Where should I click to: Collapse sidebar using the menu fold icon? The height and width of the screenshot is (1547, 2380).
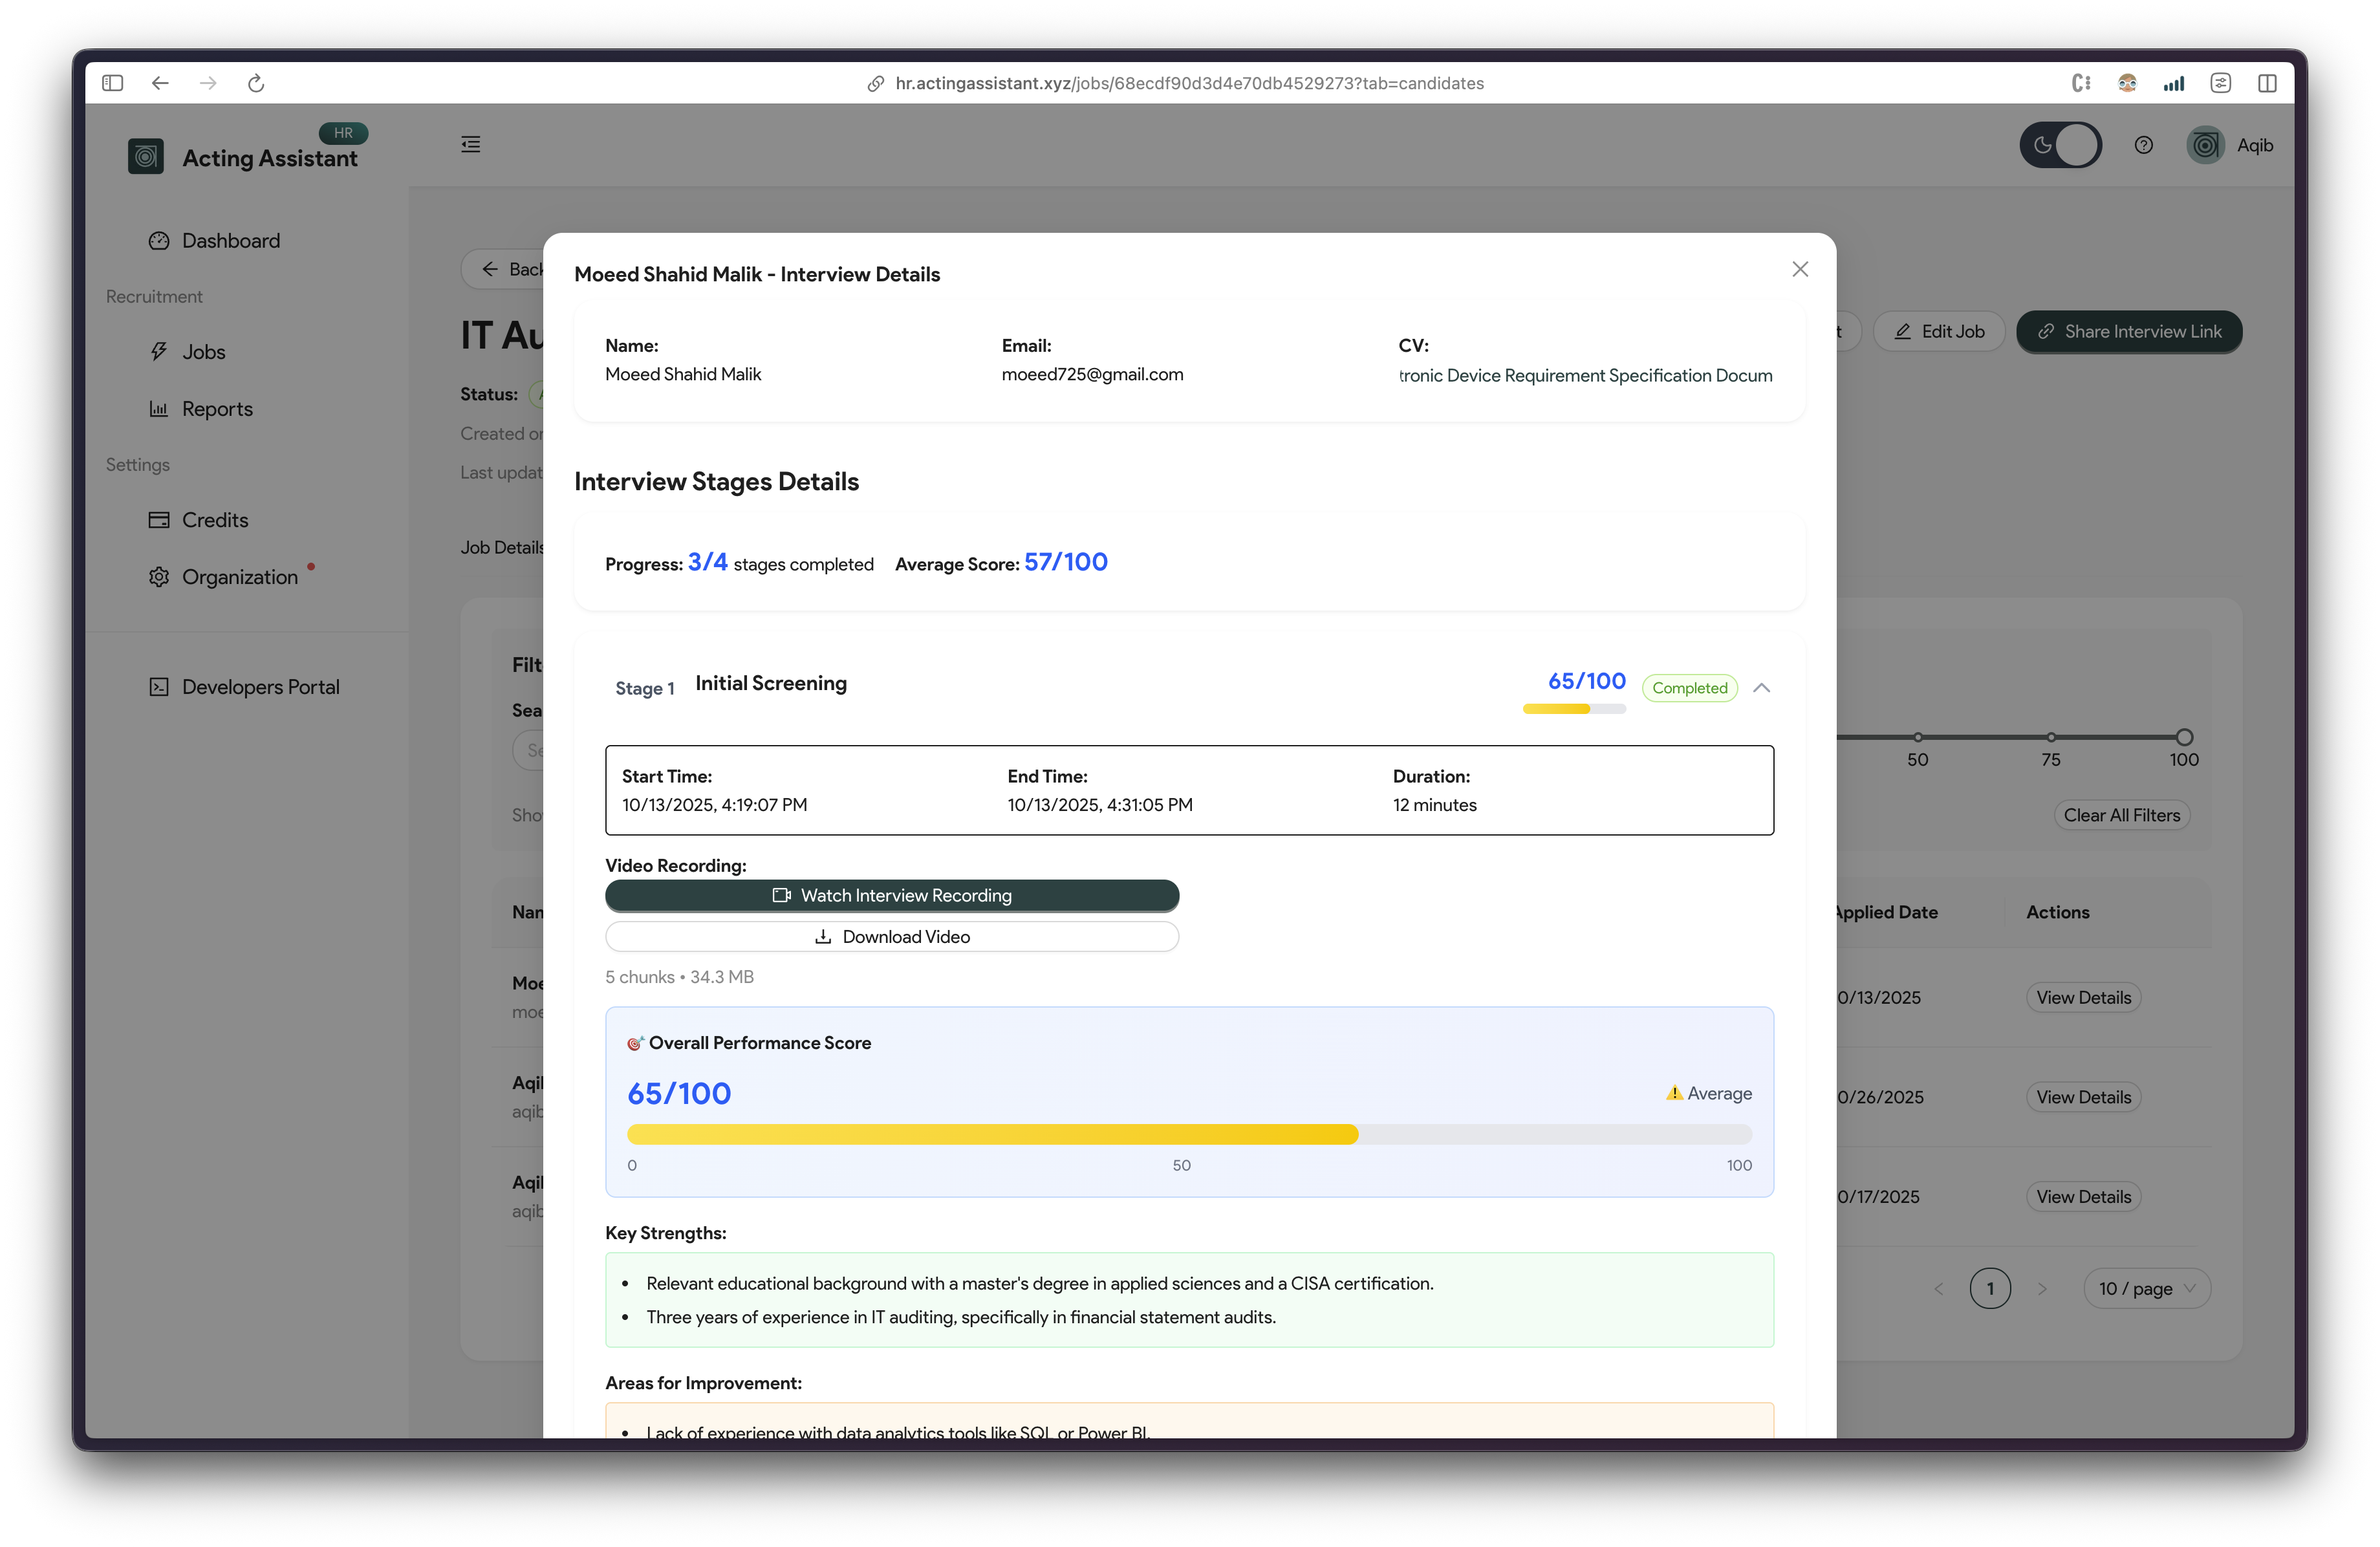pyautogui.click(x=470, y=145)
